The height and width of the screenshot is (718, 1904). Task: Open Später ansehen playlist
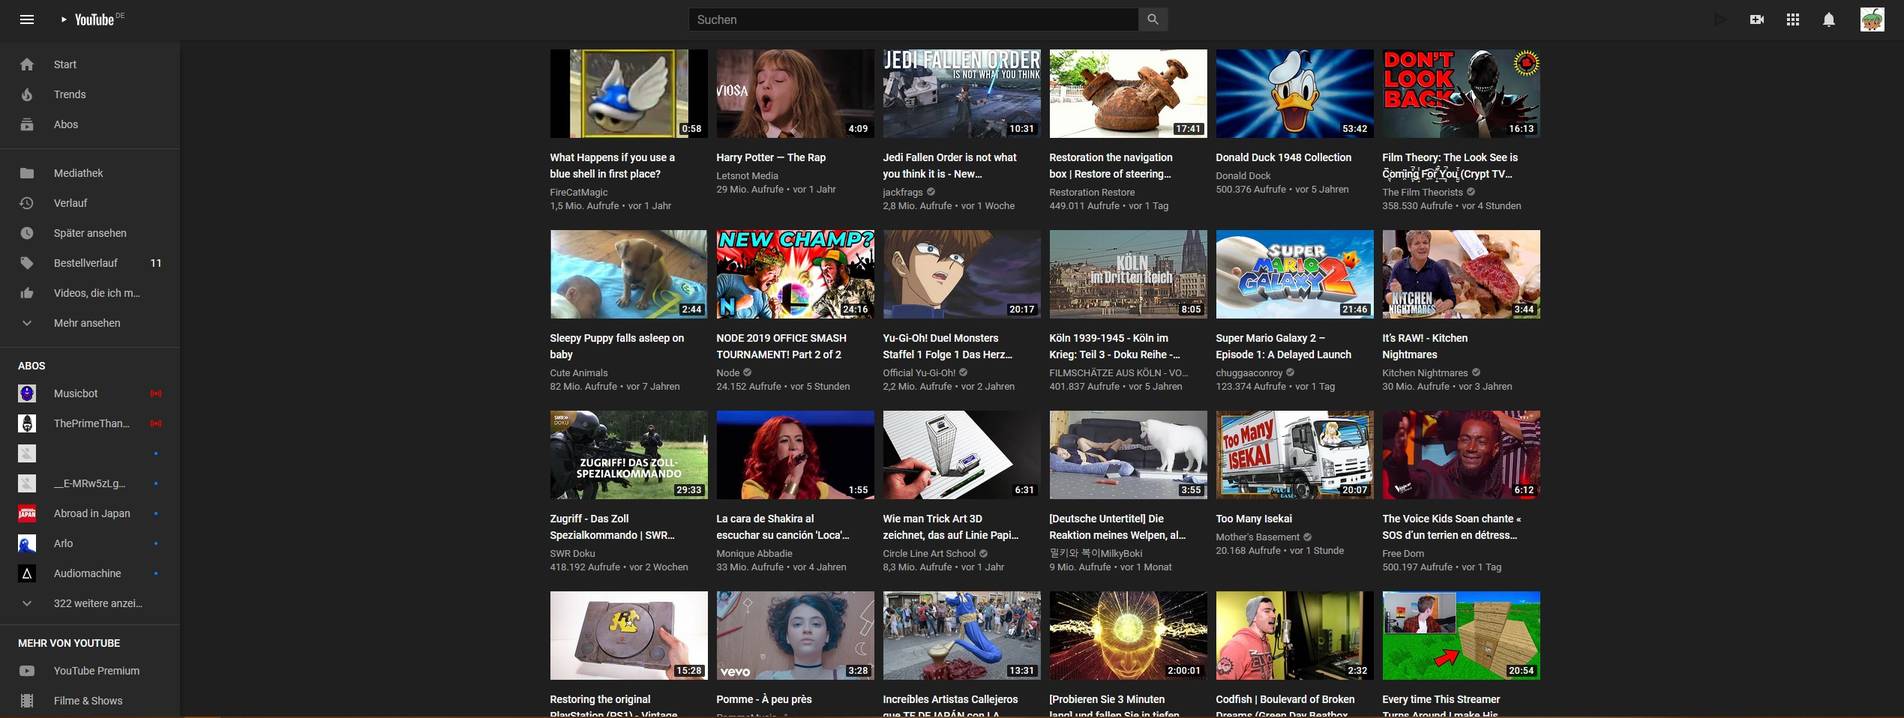[x=90, y=233]
